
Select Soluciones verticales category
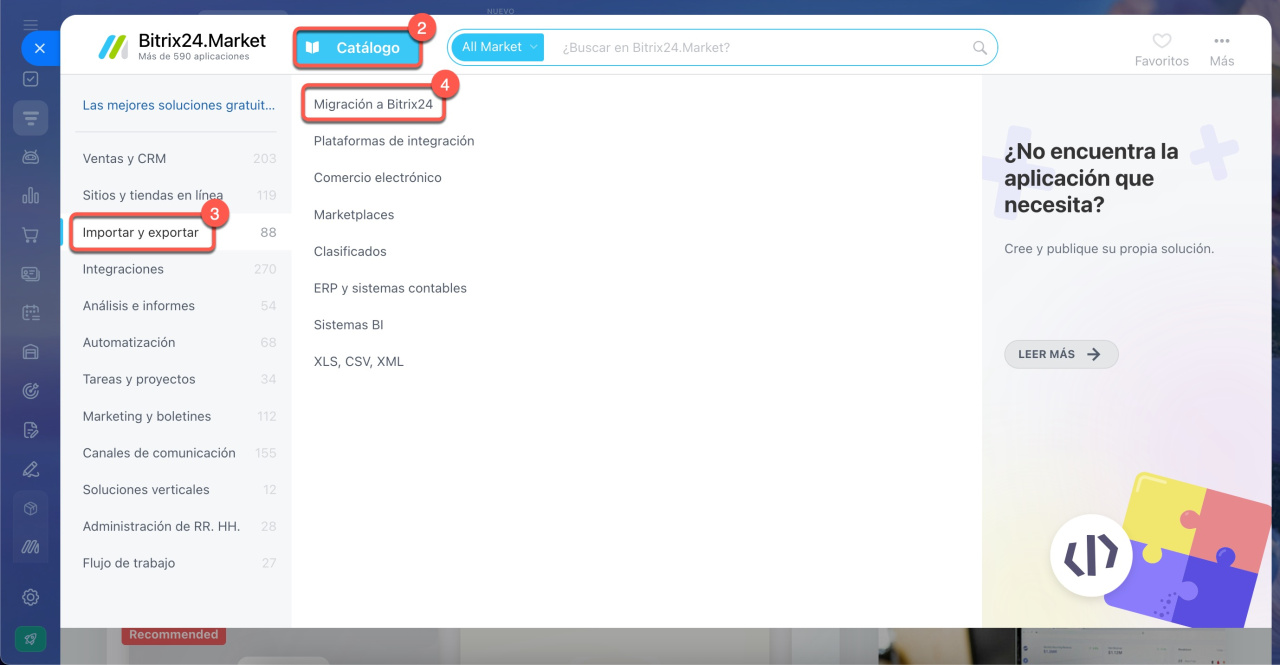pos(179,490)
